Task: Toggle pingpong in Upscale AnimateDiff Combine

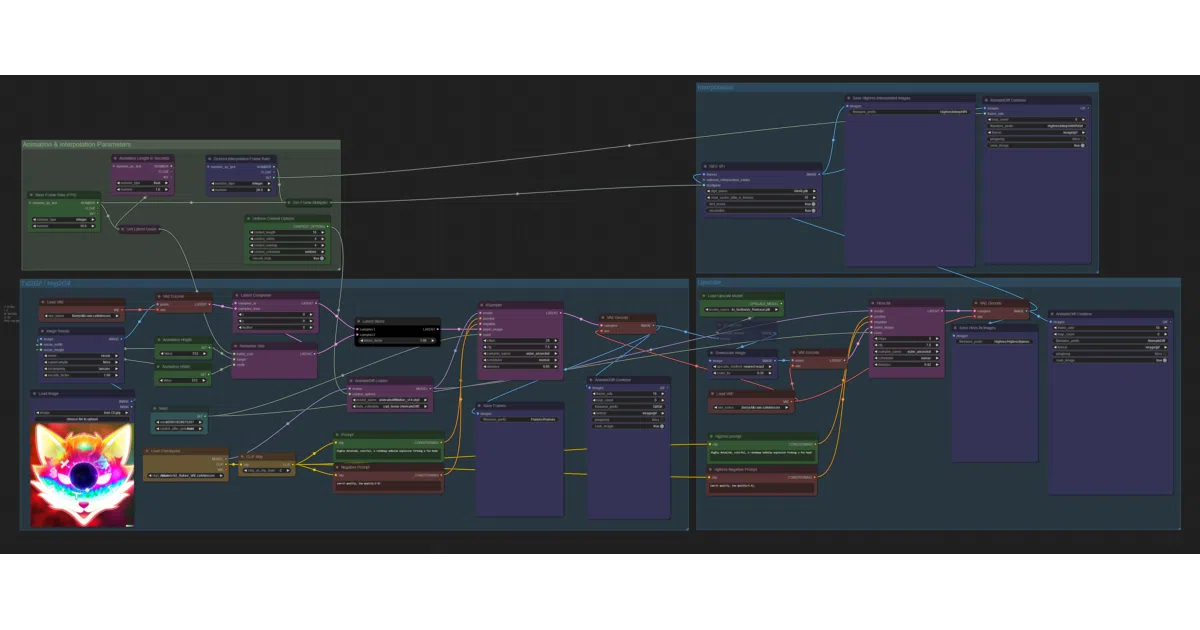Action: coord(1110,354)
